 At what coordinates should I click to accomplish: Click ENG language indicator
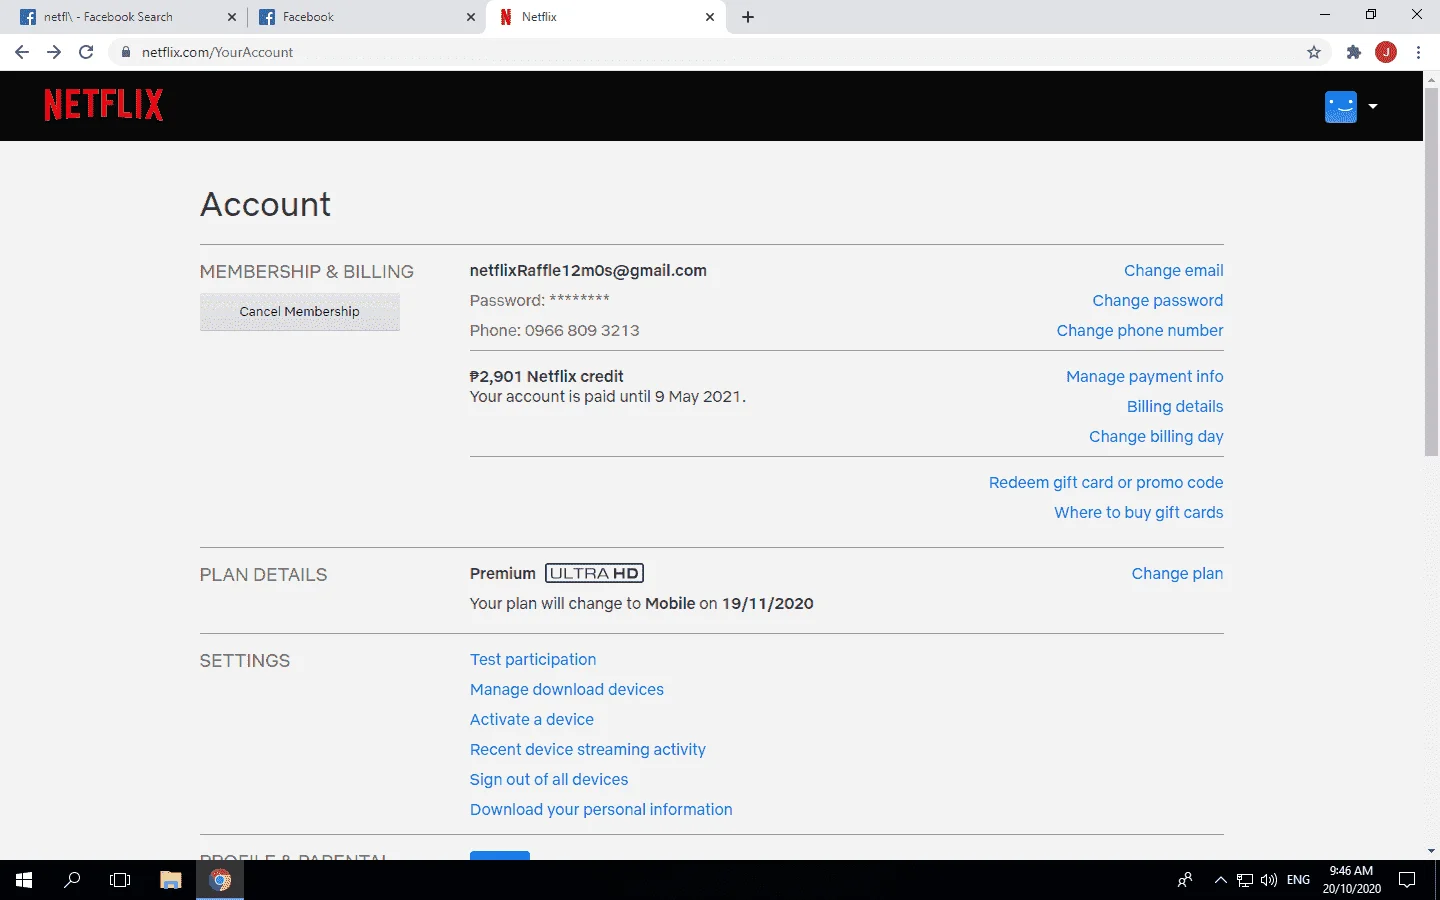tap(1298, 880)
